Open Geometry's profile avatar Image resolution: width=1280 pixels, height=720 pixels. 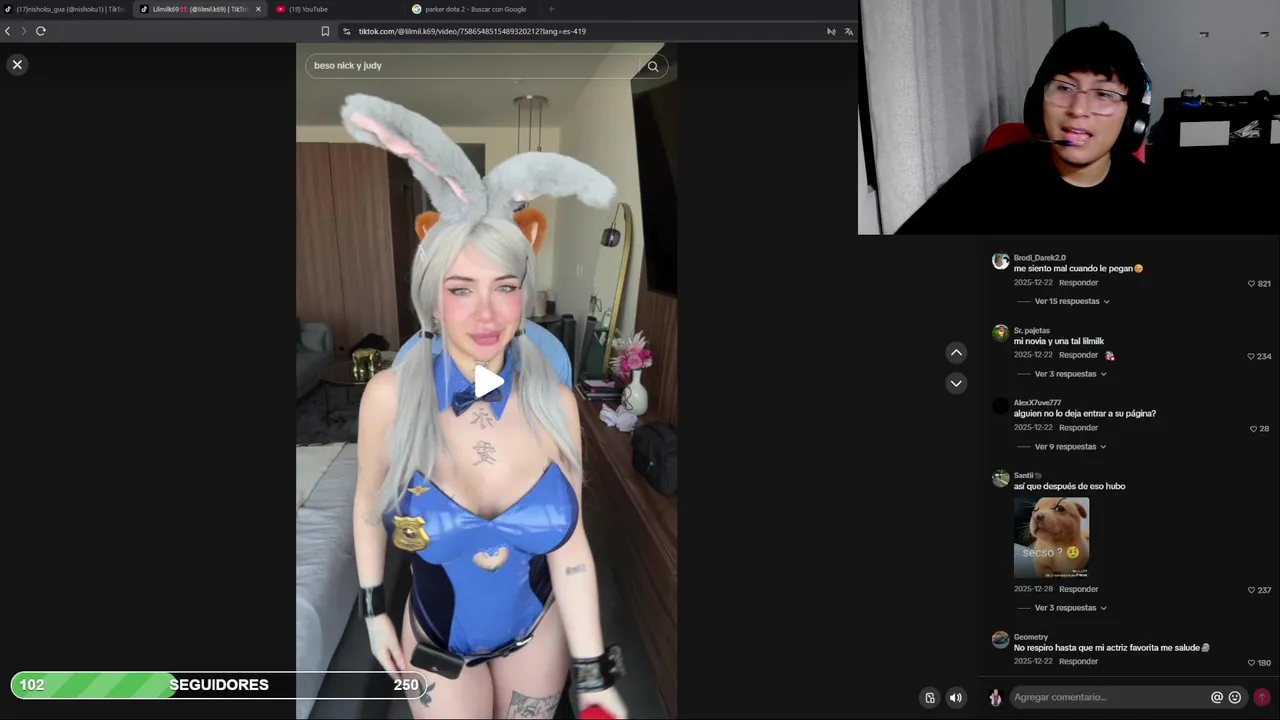pyautogui.click(x=1000, y=640)
